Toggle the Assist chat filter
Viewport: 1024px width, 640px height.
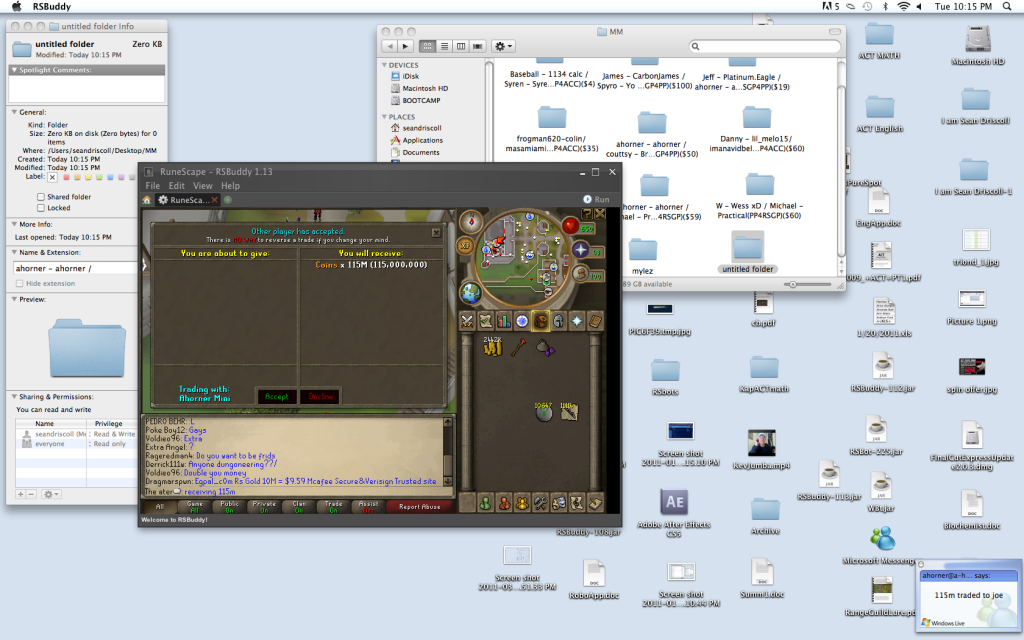[x=368, y=507]
